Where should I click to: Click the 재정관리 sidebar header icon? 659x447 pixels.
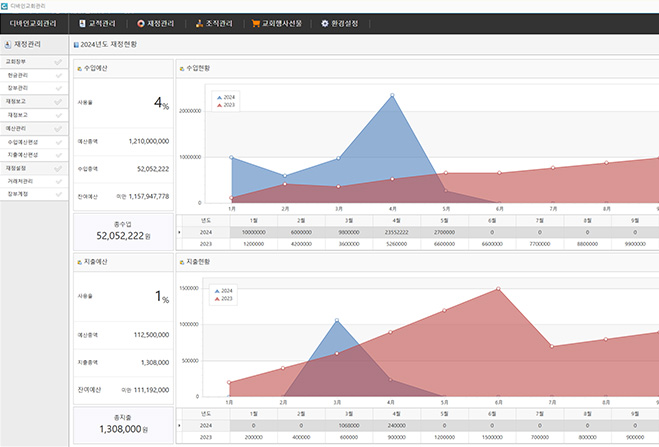[8, 44]
